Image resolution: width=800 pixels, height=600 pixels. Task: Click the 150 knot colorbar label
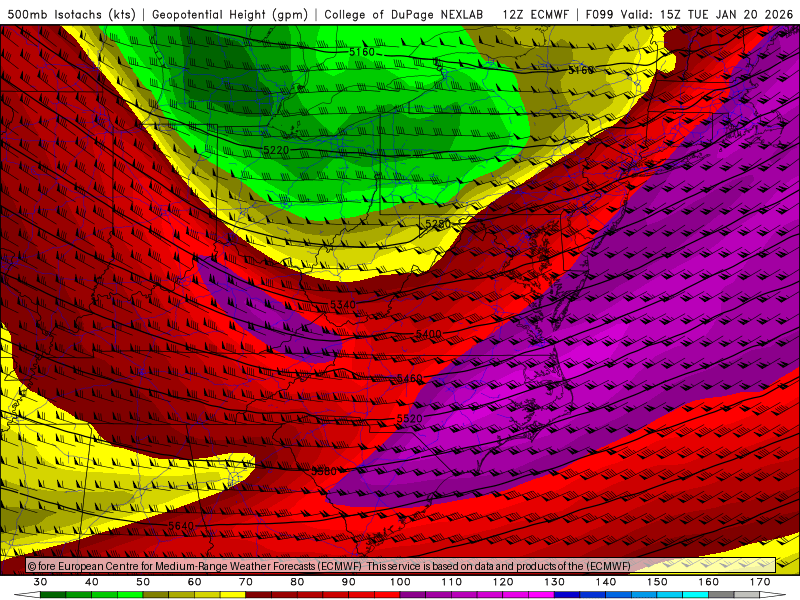tap(657, 582)
